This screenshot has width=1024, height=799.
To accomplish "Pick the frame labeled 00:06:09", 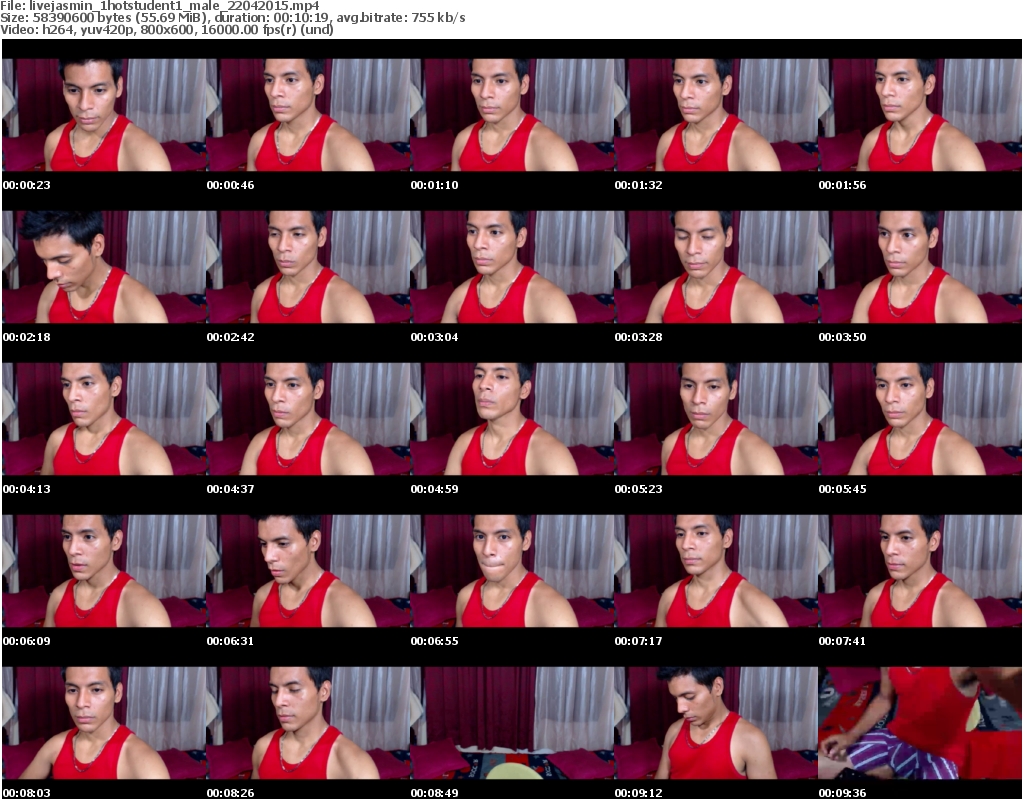I will (x=104, y=571).
